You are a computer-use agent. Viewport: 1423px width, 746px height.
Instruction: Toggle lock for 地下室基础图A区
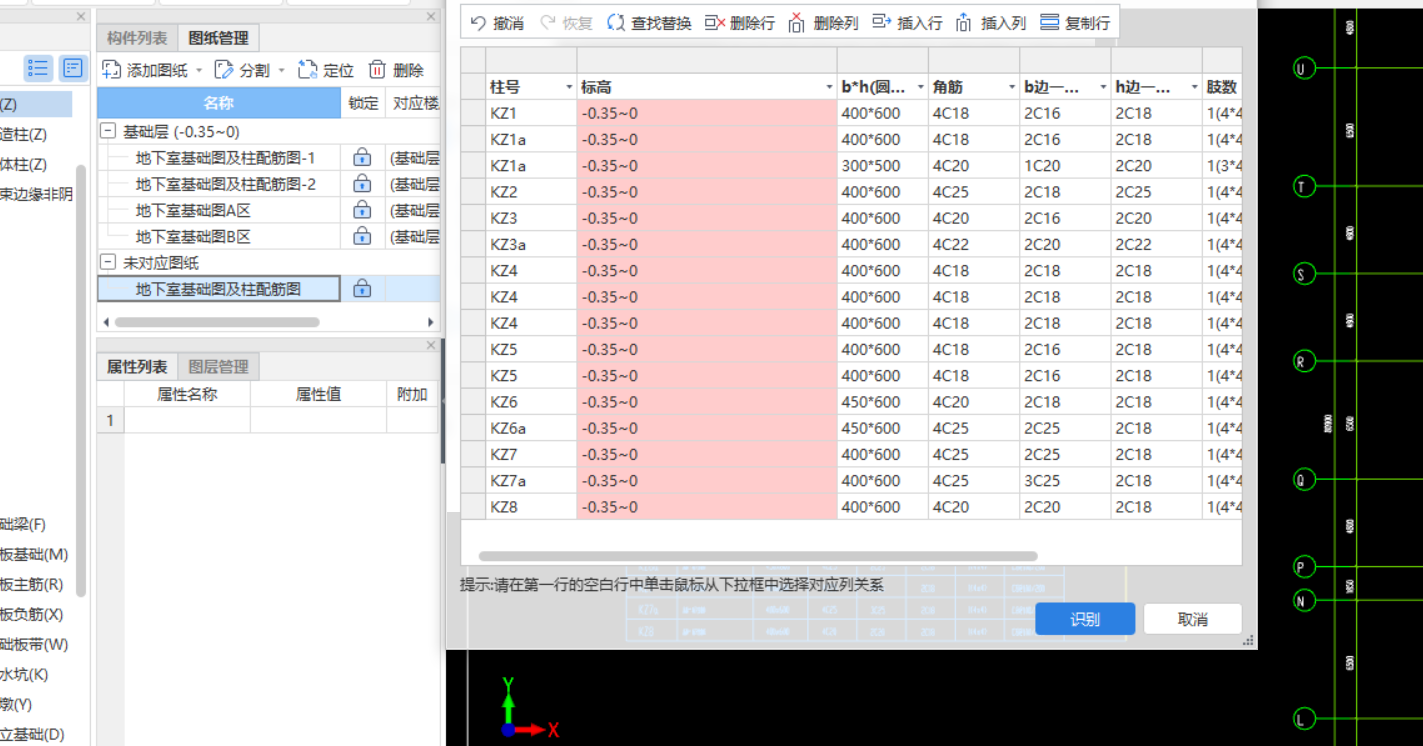coord(362,210)
